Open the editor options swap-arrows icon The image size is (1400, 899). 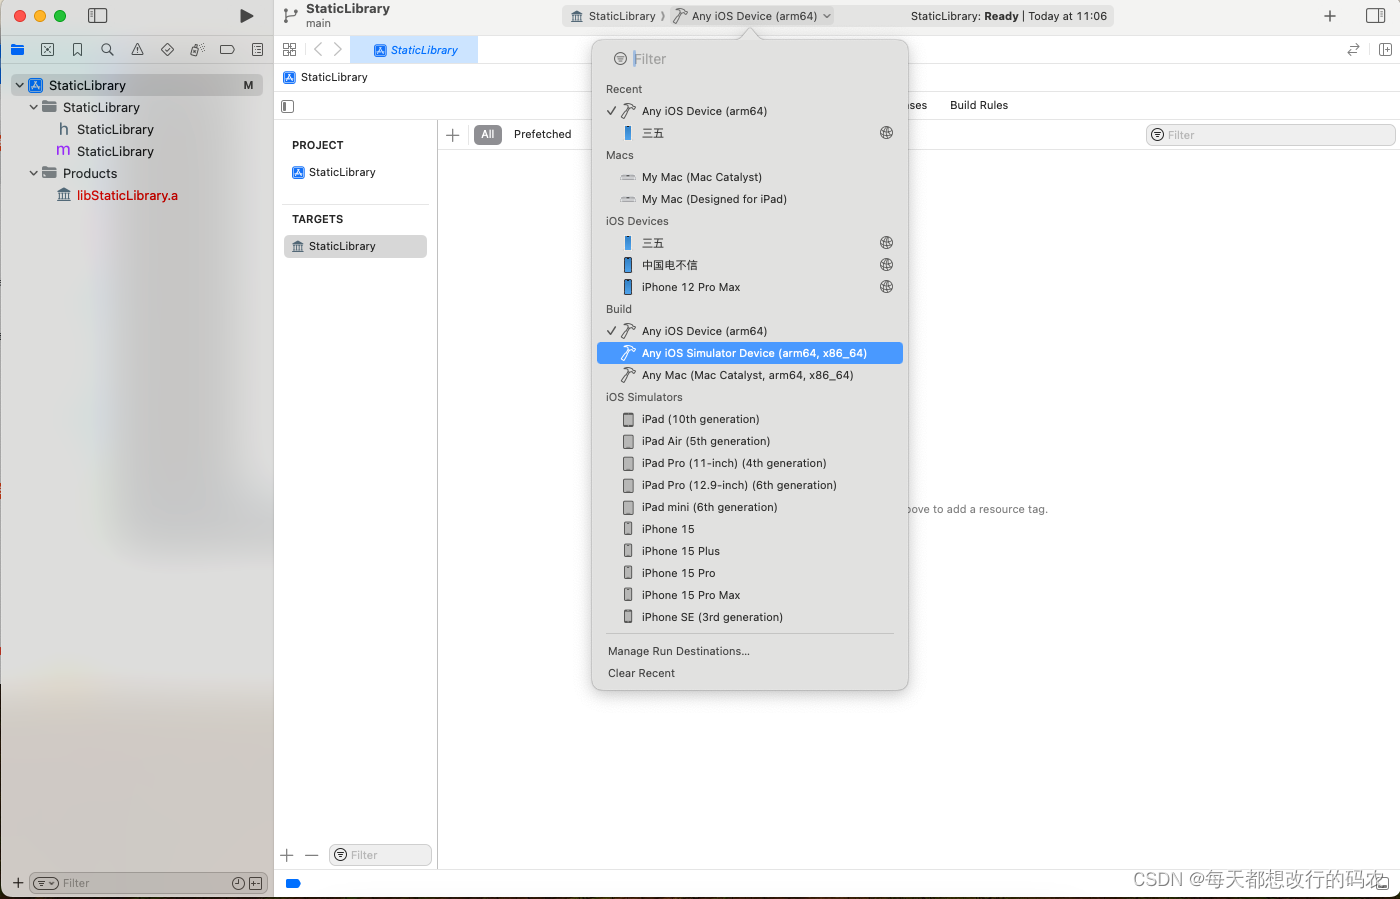[x=1353, y=49]
